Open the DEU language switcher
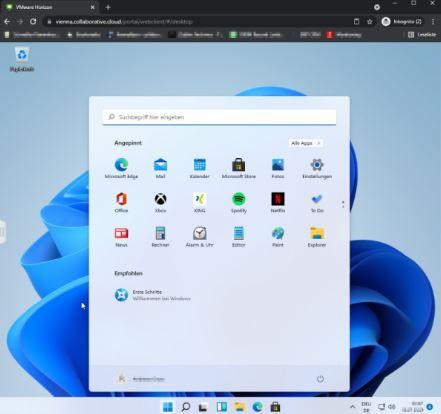 [x=366, y=407]
